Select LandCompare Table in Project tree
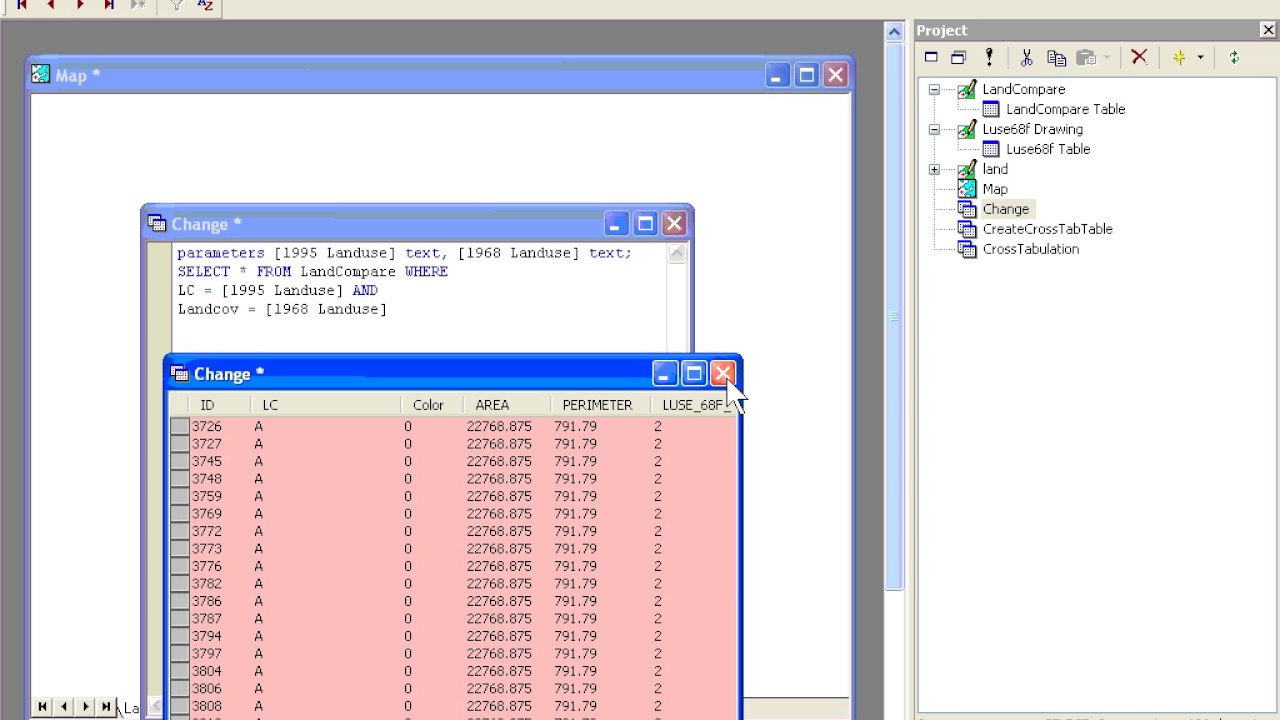 pyautogui.click(x=1065, y=109)
